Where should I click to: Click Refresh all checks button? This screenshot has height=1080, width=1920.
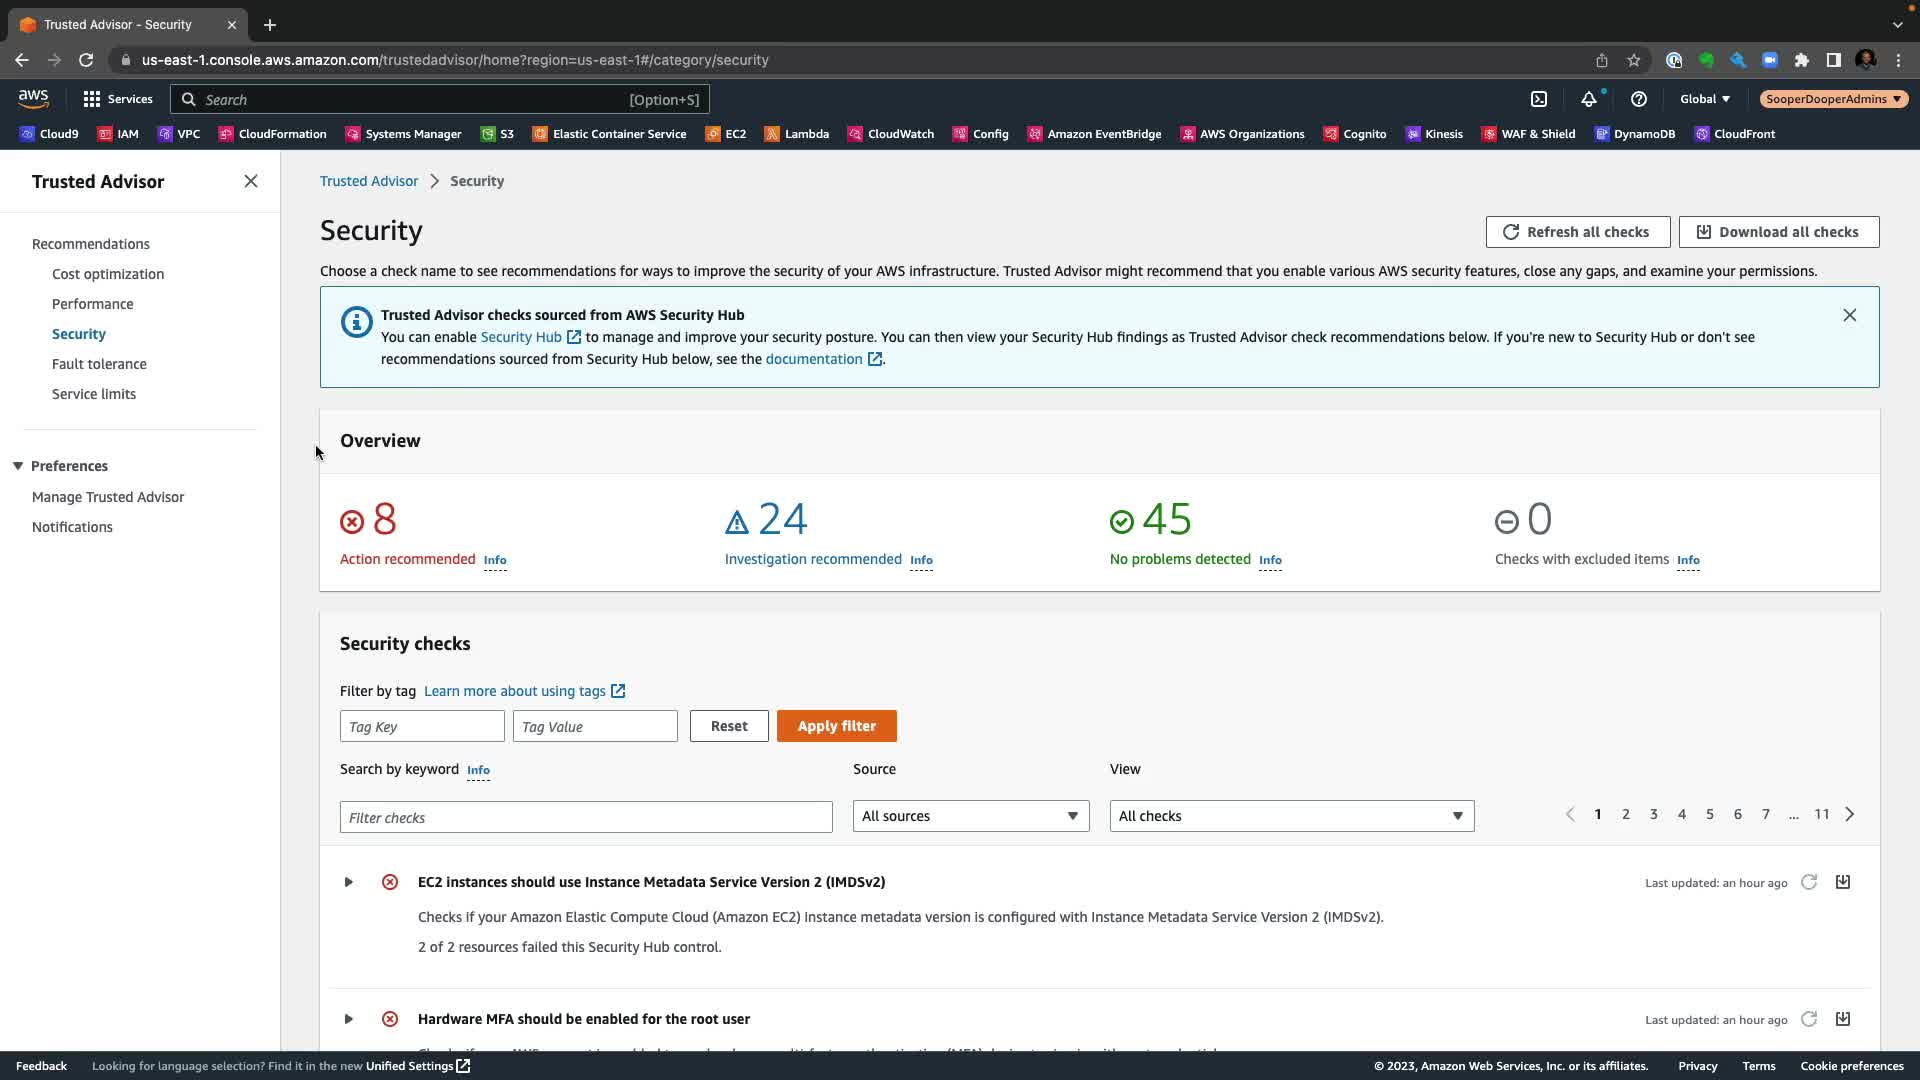click(1577, 232)
